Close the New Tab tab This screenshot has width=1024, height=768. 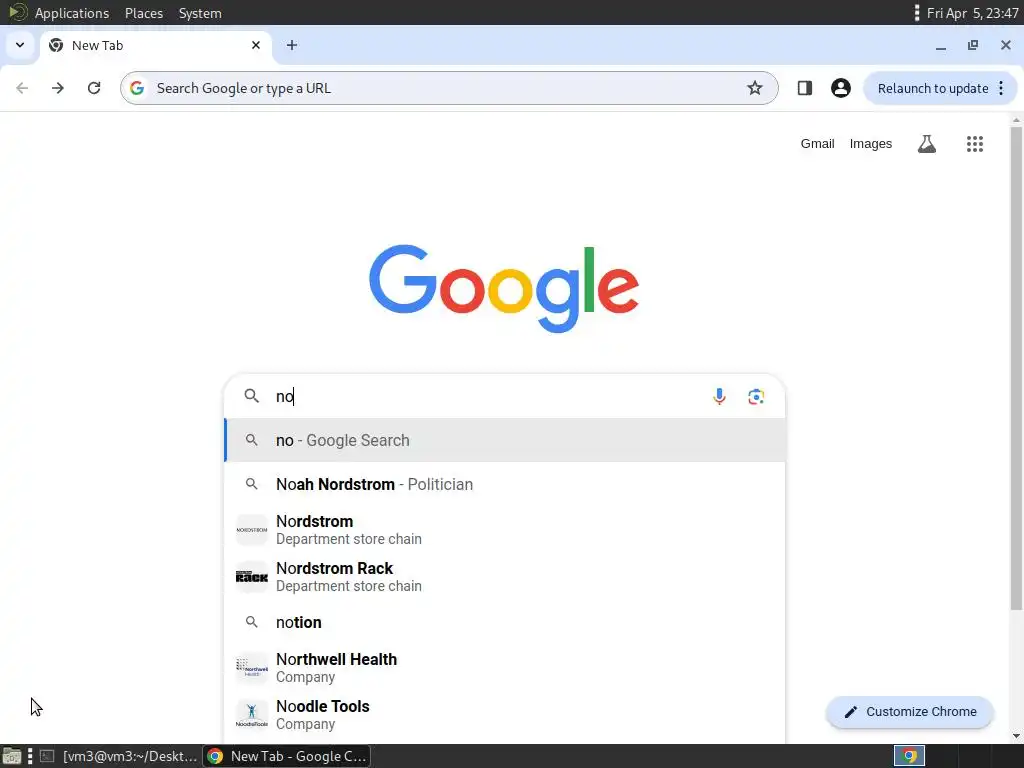click(x=256, y=45)
